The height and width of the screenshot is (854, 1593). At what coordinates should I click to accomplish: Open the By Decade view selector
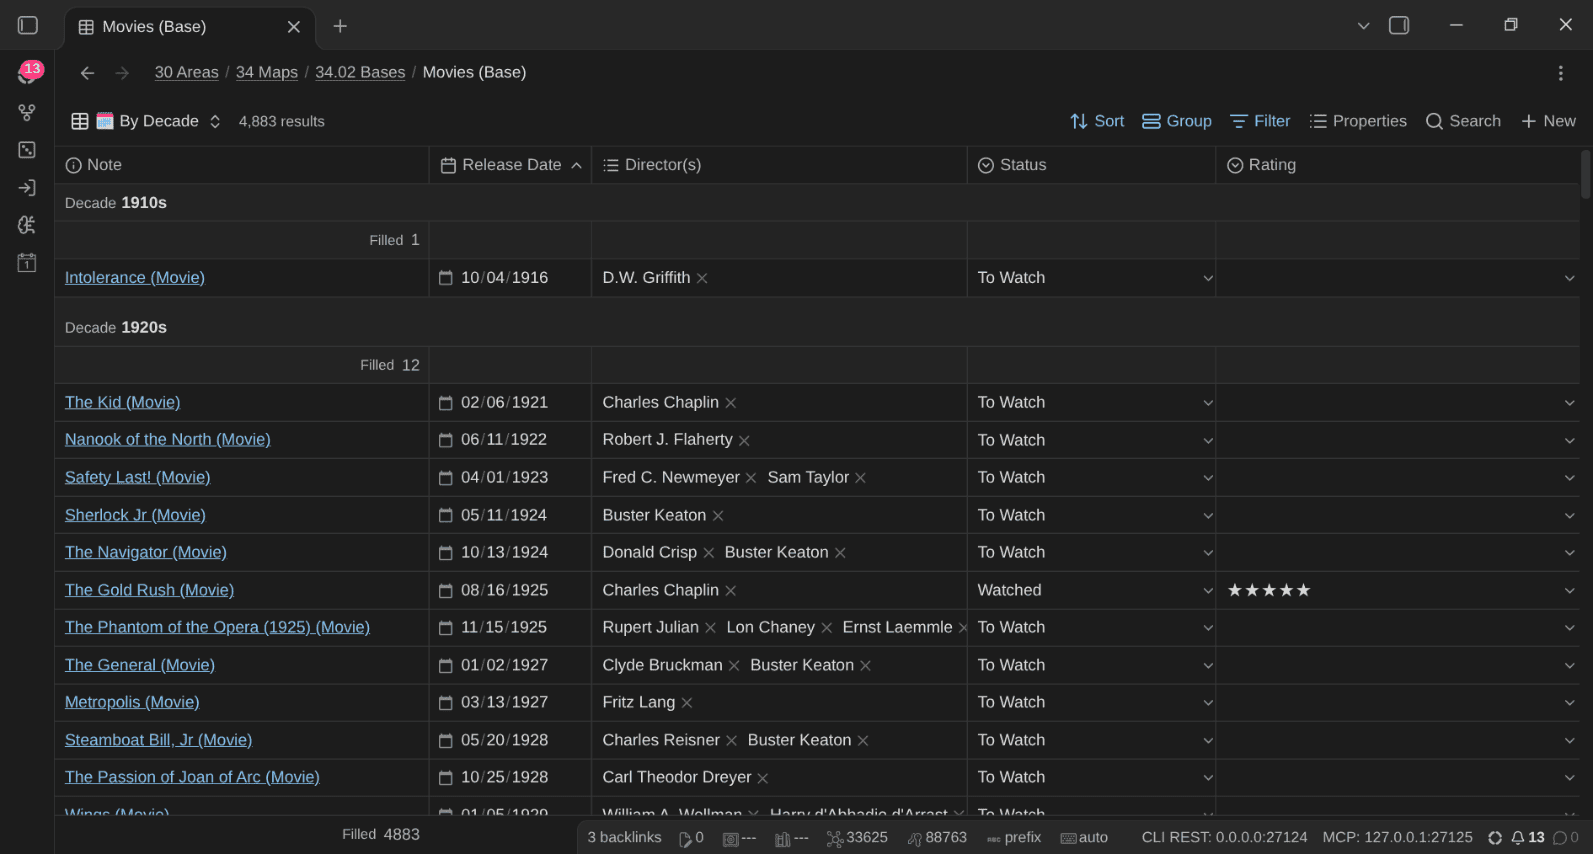[x=146, y=121]
